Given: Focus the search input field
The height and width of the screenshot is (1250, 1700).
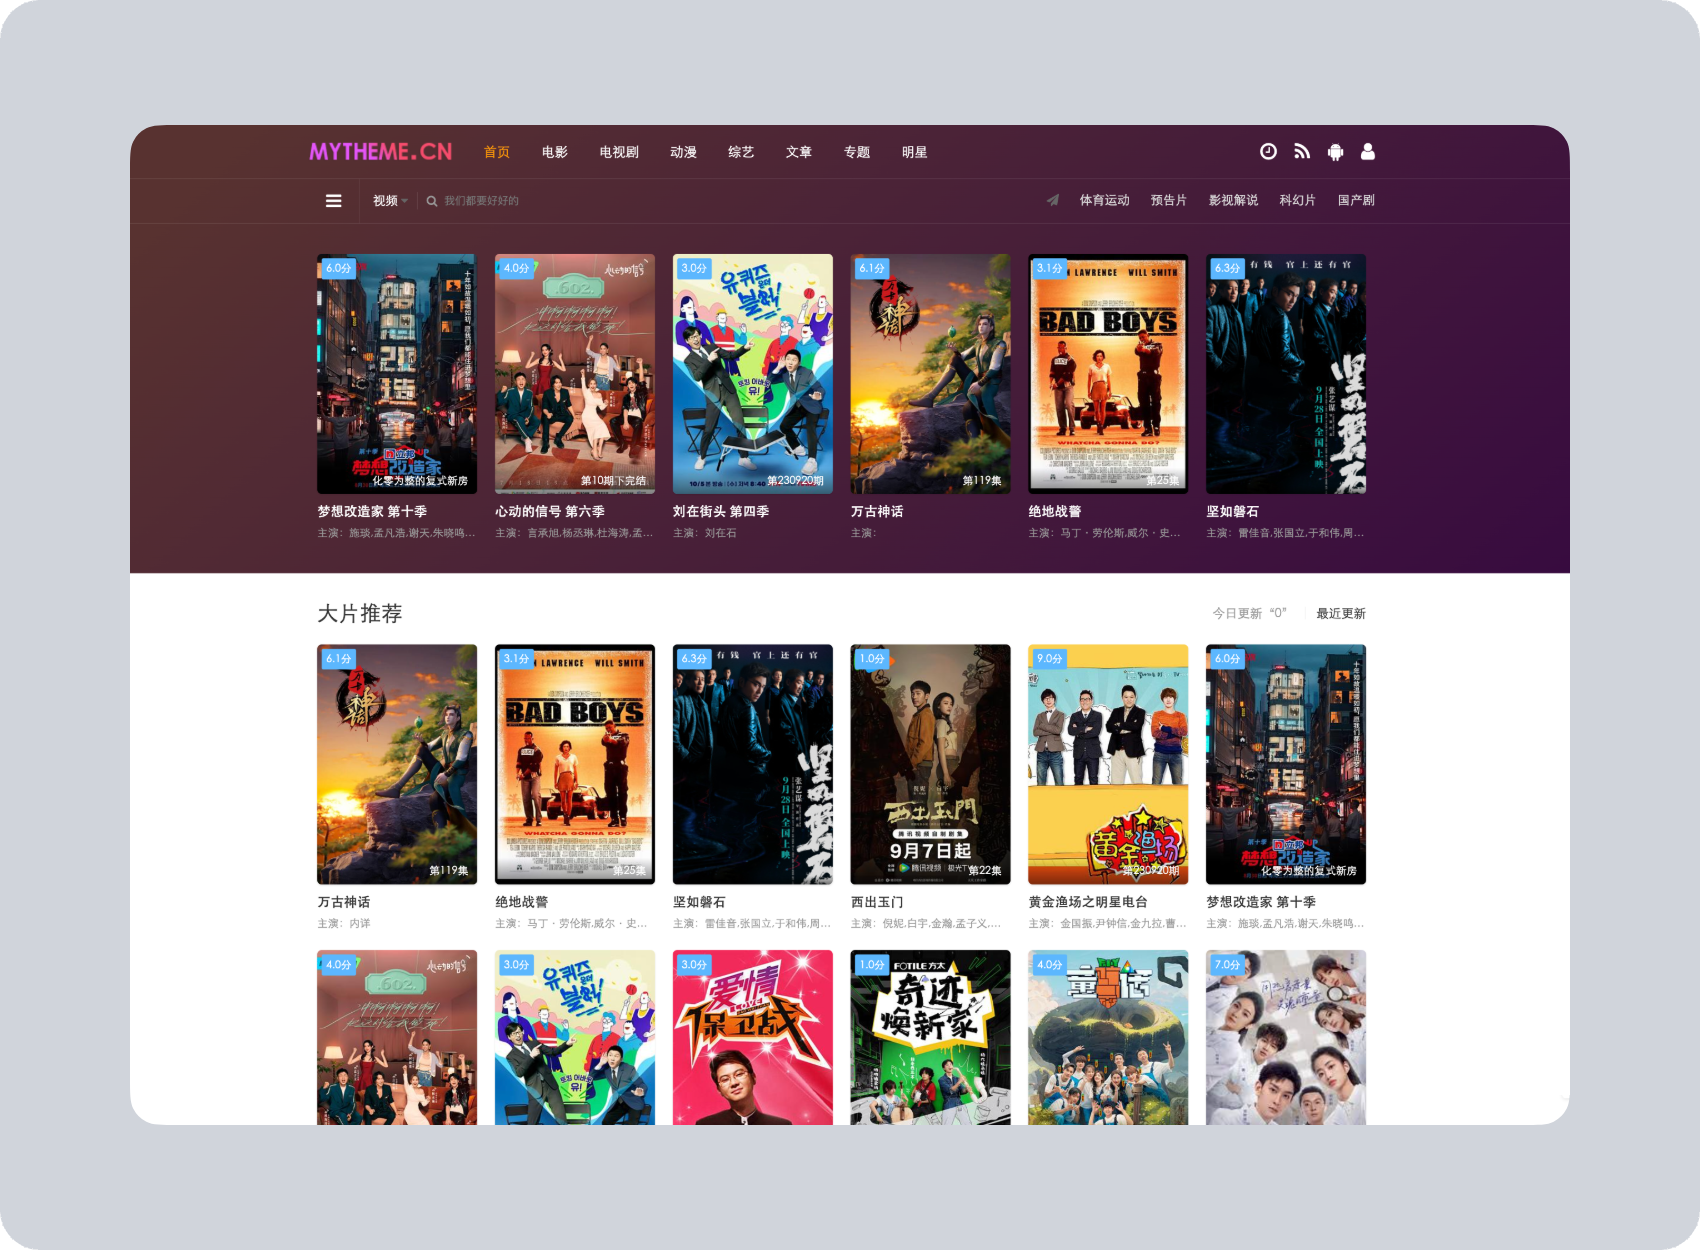Looking at the screenshot, I should tap(520, 201).
